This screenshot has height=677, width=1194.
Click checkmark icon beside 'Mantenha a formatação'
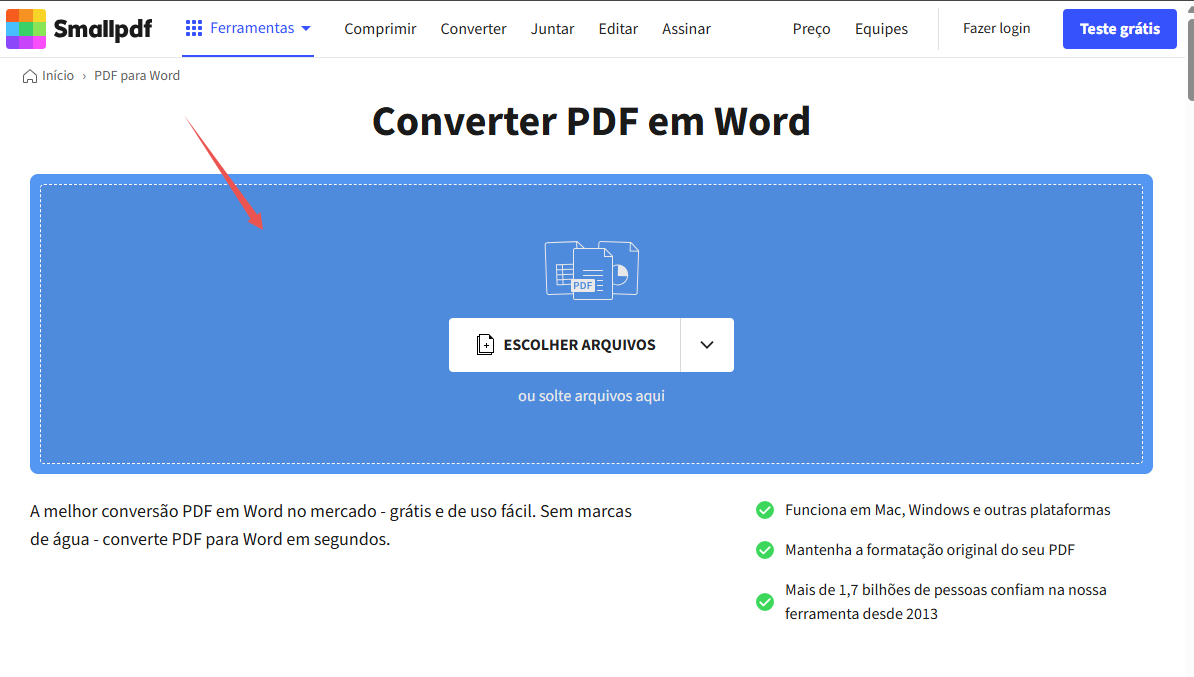[765, 550]
